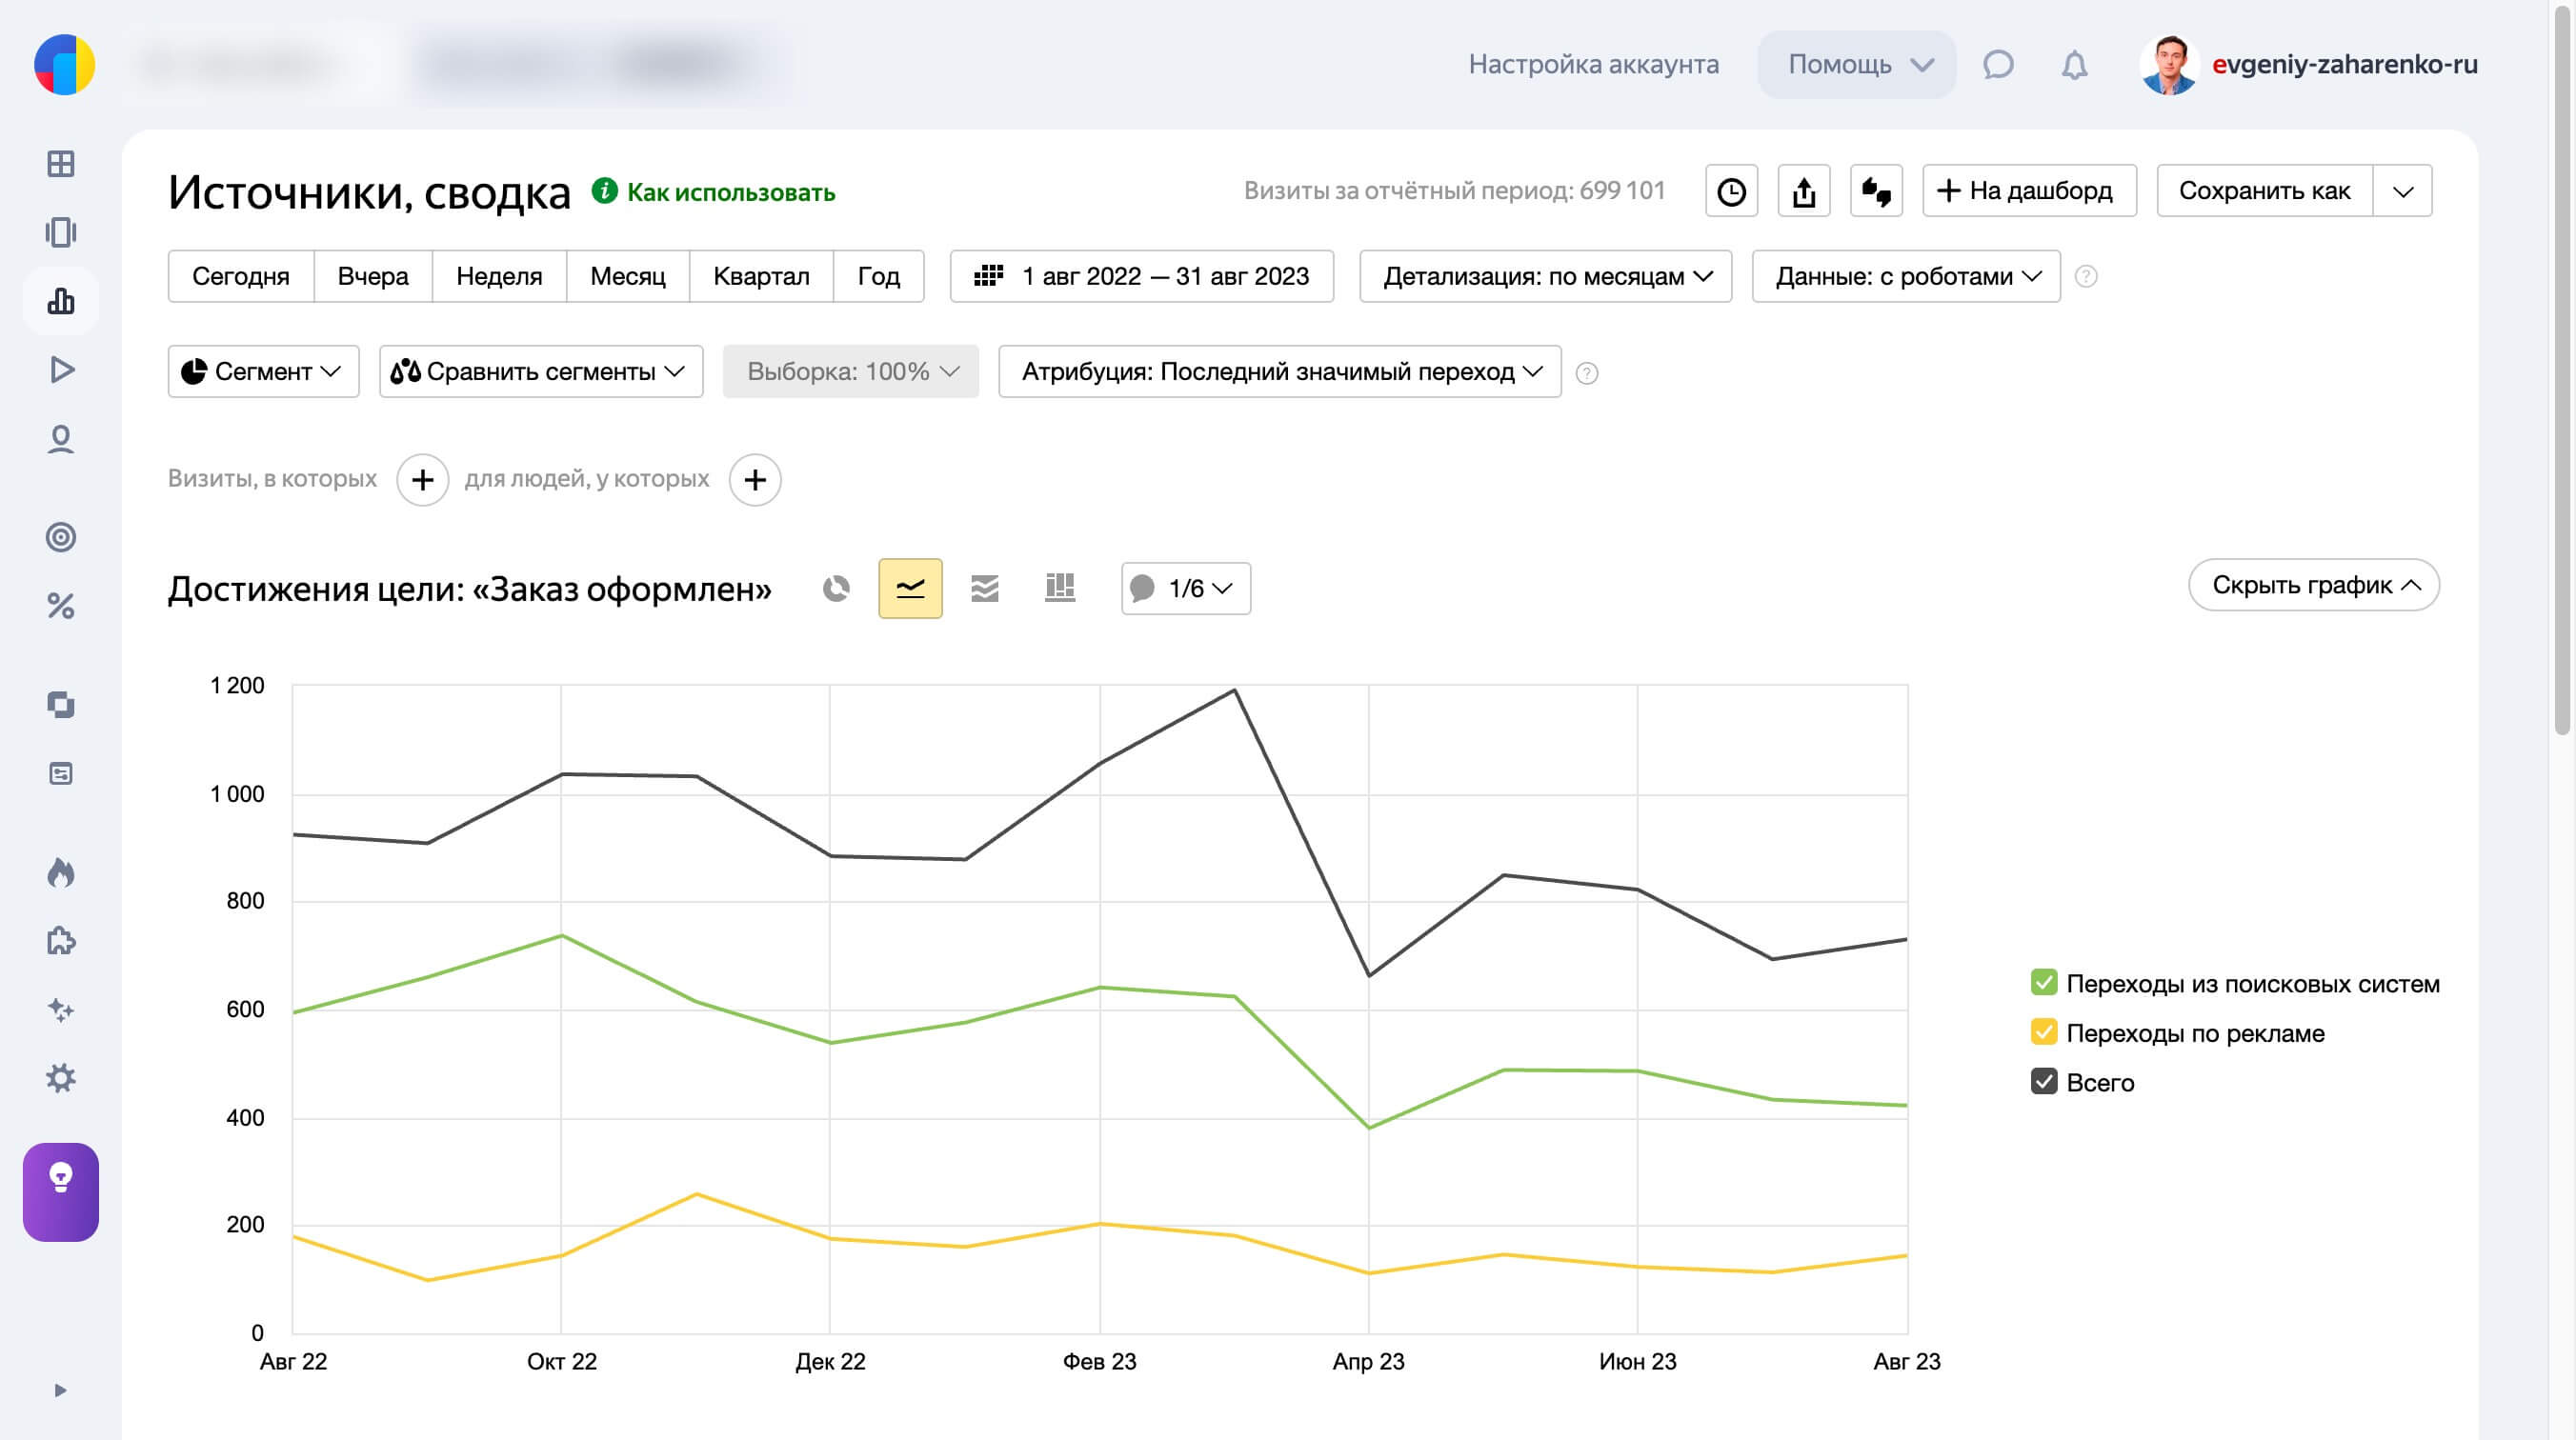2576x1440 pixels.
Task: Uncheck Переходы из поисковых систем series
Action: tap(2043, 983)
